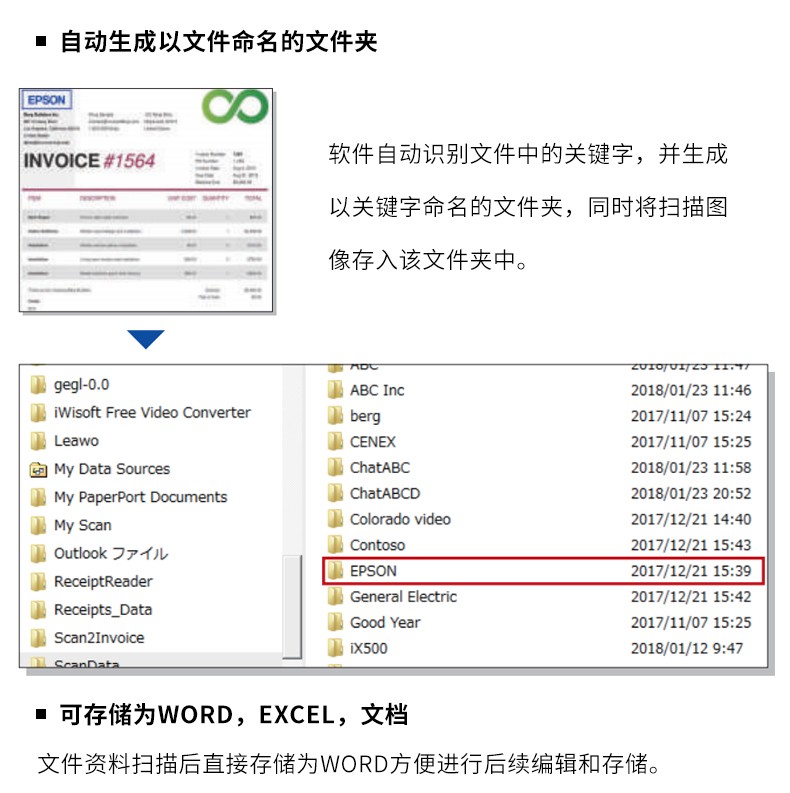Image resolution: width=790 pixels, height=793 pixels.
Task: Select the Outlook ファイル folder name
Action: coord(111,554)
